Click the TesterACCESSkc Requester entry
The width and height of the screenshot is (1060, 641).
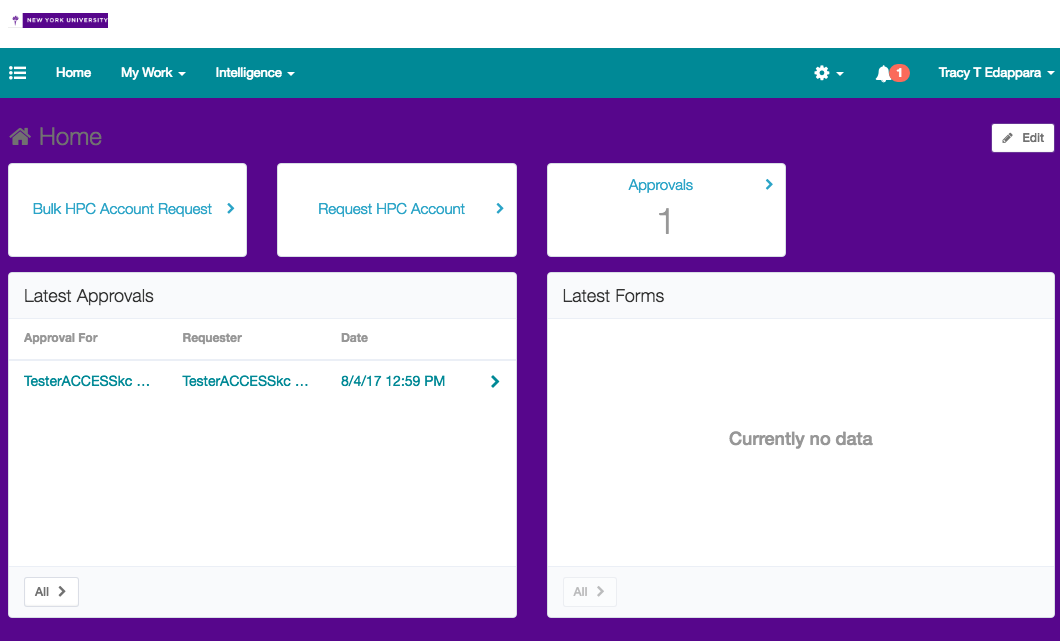[245, 381]
